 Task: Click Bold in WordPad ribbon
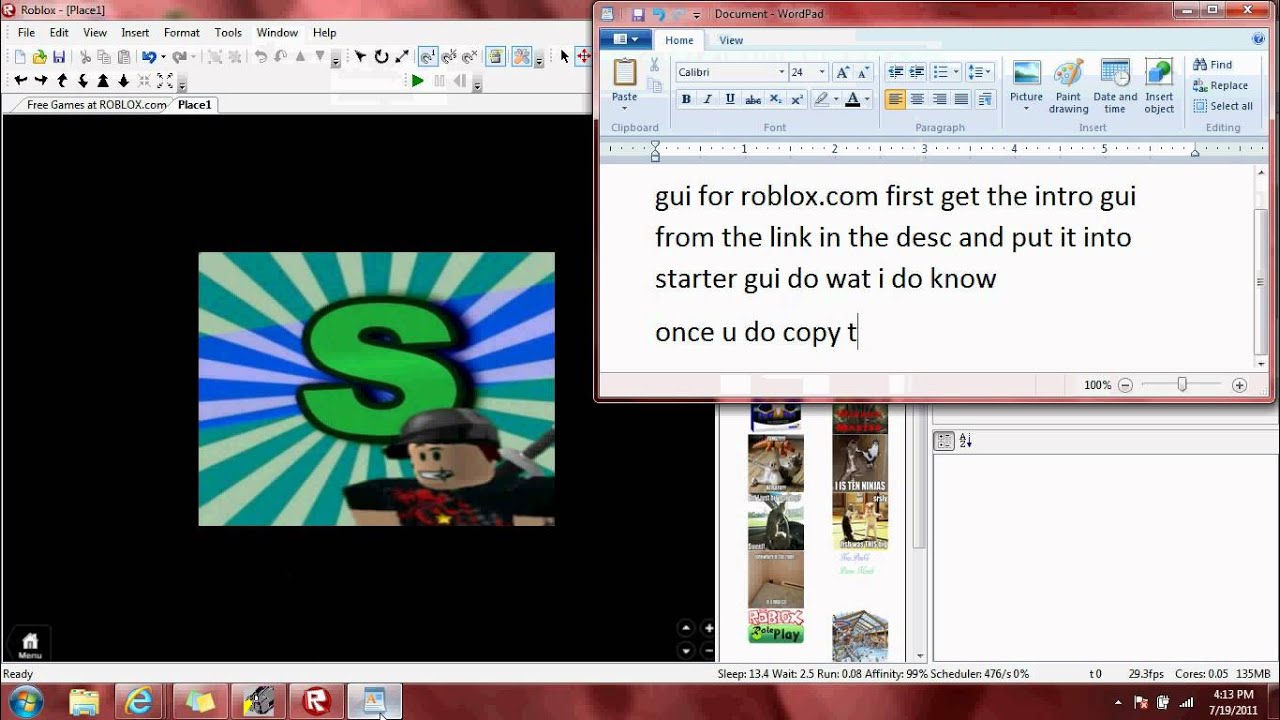tap(686, 99)
